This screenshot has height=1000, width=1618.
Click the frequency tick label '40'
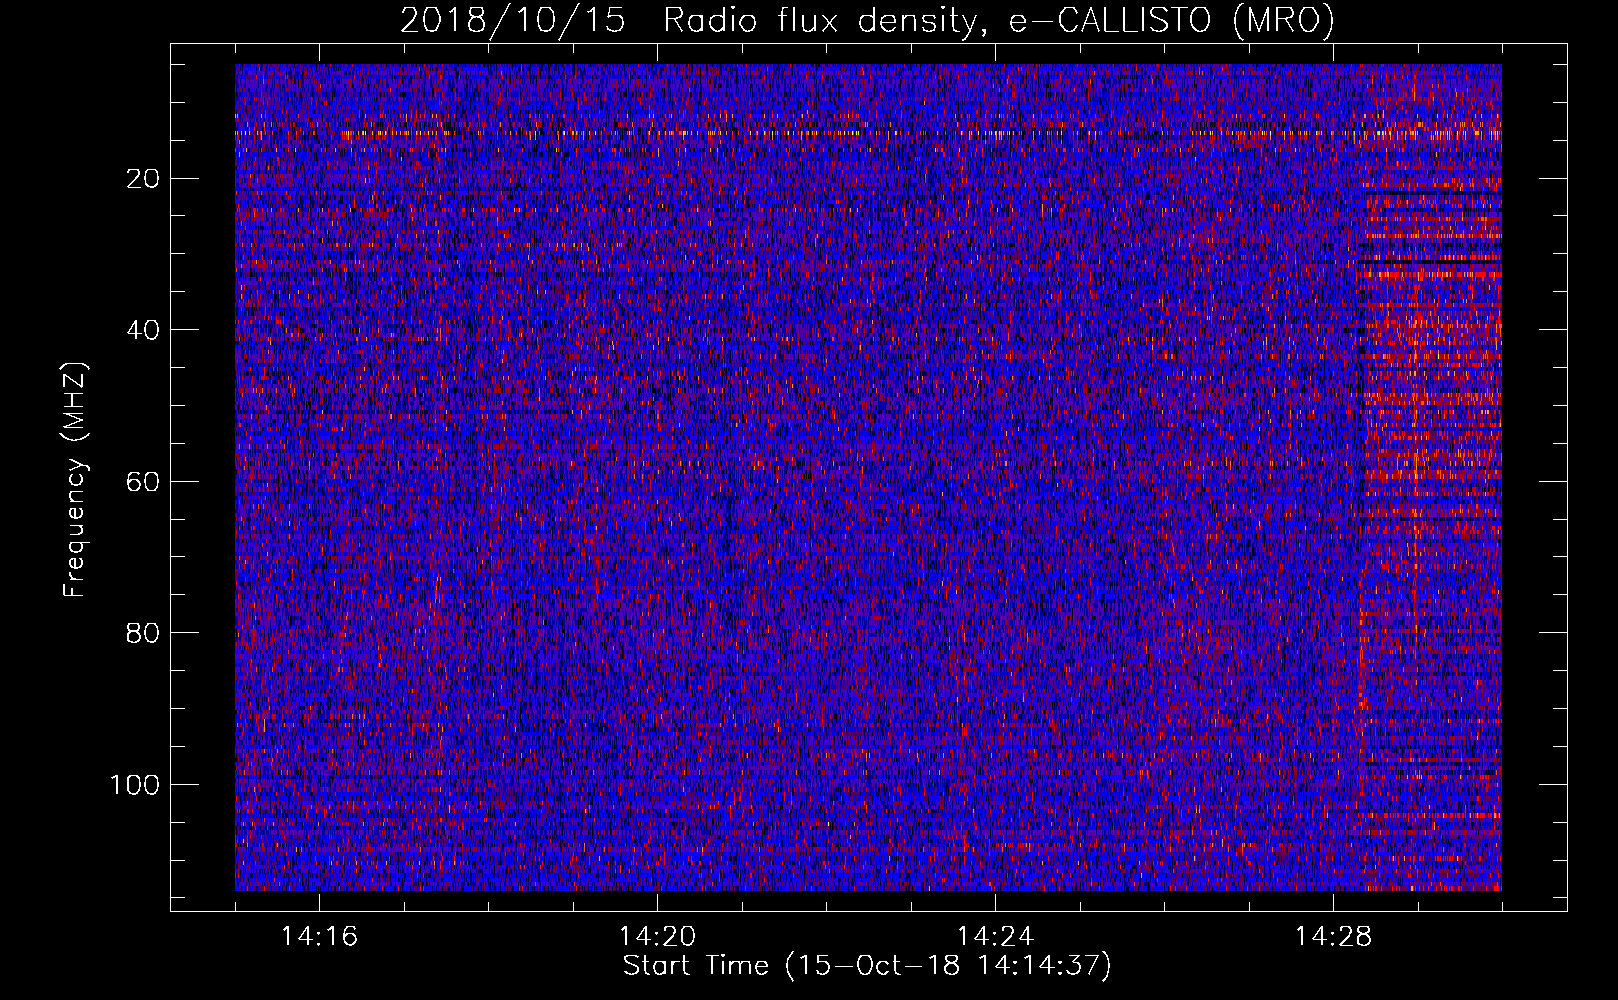(x=144, y=330)
